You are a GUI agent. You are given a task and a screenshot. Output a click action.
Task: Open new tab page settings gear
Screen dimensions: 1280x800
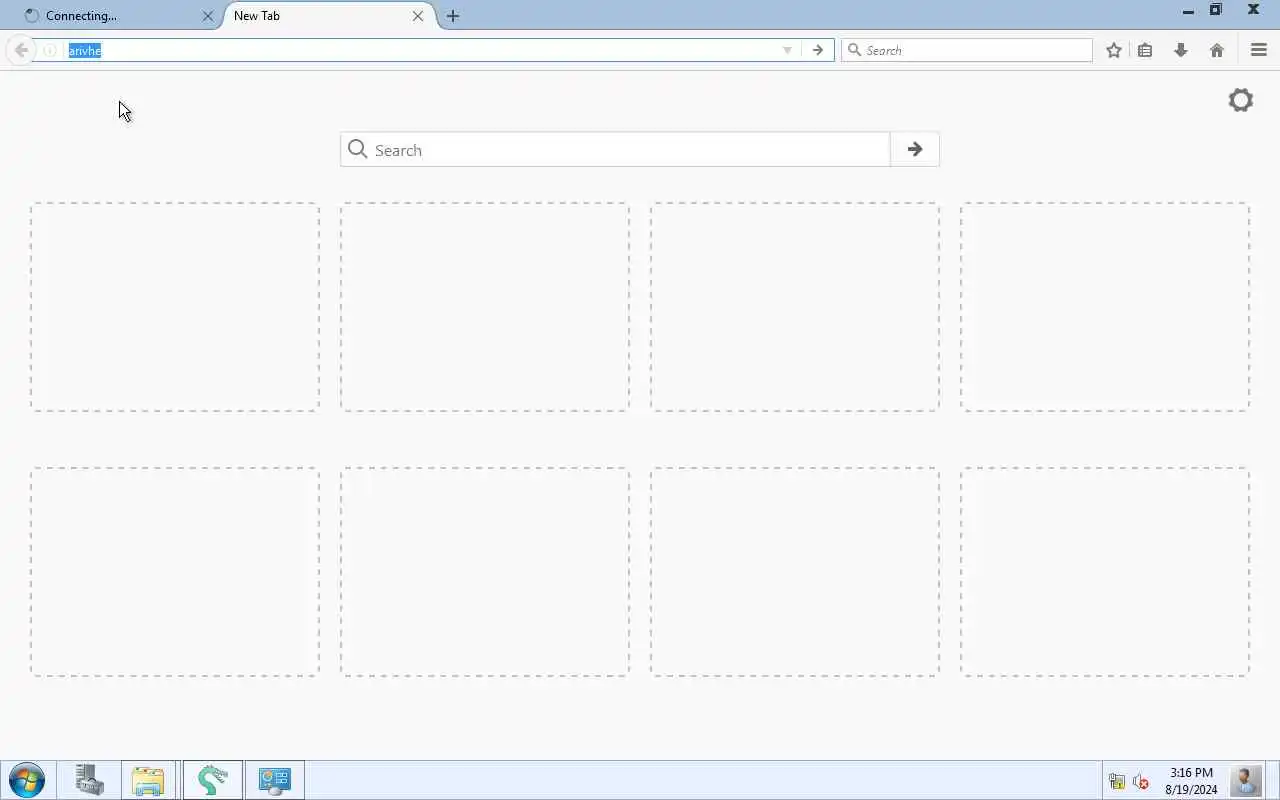pyautogui.click(x=1241, y=100)
